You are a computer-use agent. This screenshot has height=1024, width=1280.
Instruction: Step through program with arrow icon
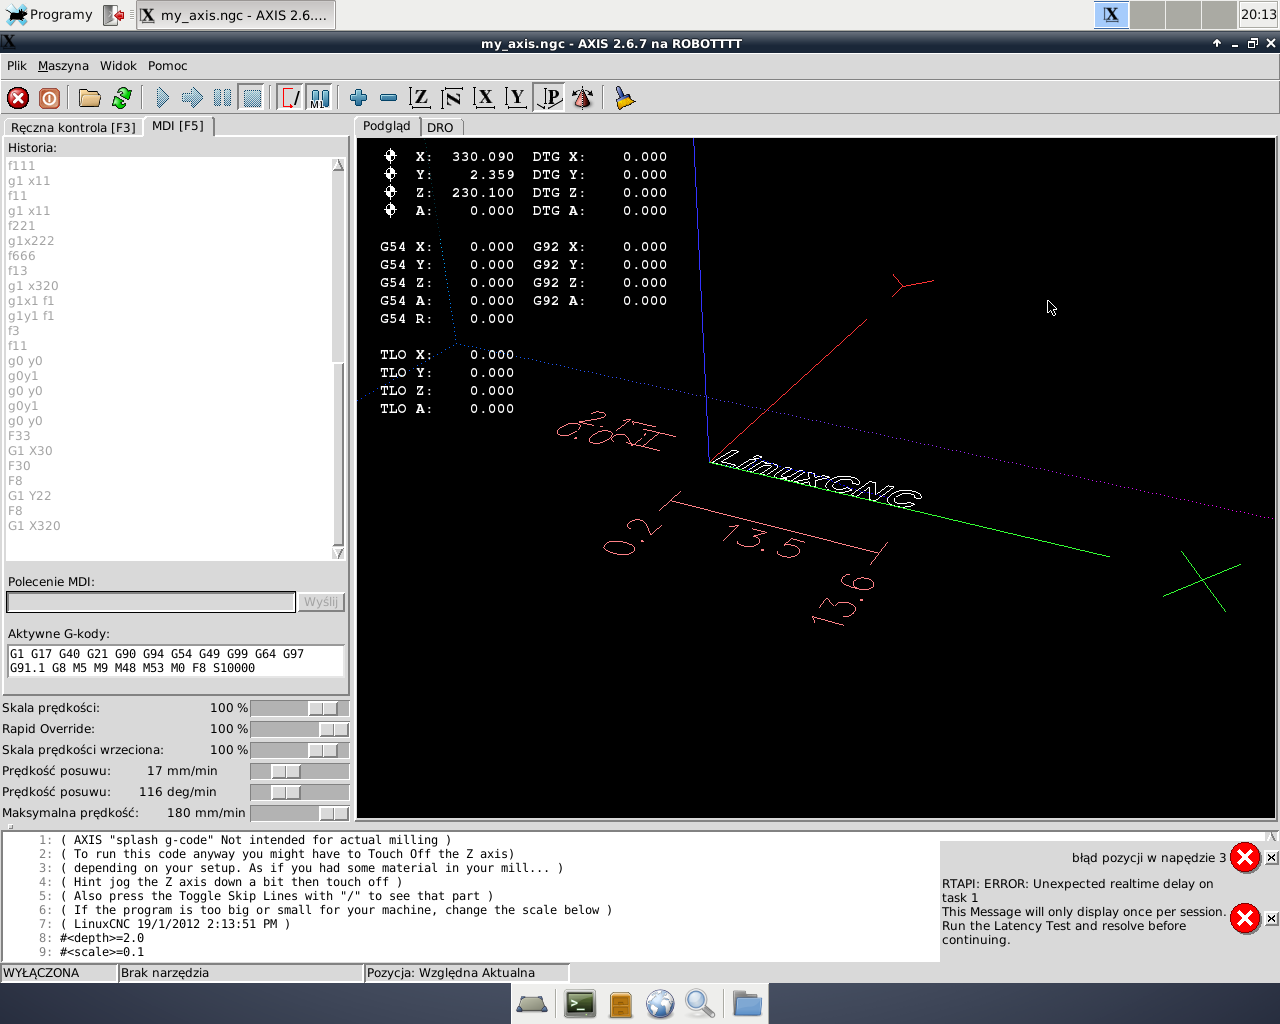(x=192, y=98)
